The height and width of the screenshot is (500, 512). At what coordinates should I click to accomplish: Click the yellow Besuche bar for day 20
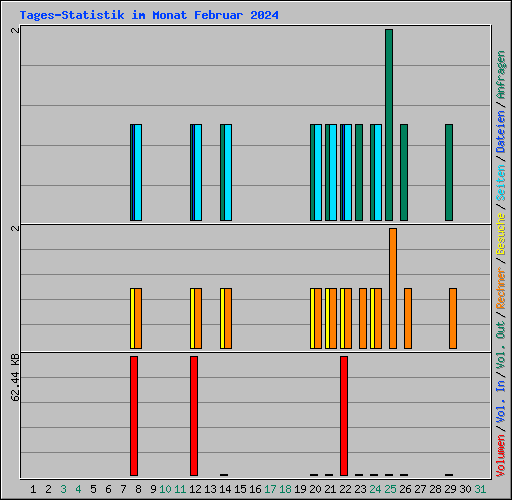(x=312, y=319)
